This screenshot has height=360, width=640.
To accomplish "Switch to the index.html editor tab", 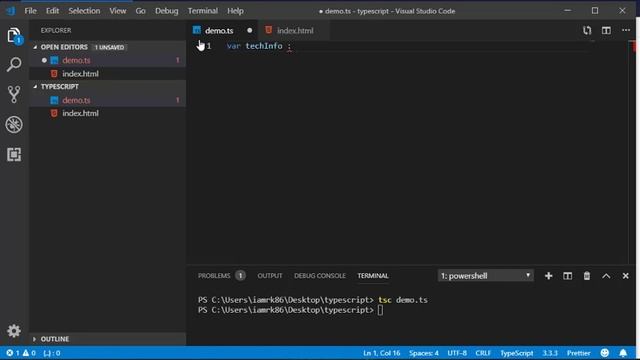I will tap(295, 31).
